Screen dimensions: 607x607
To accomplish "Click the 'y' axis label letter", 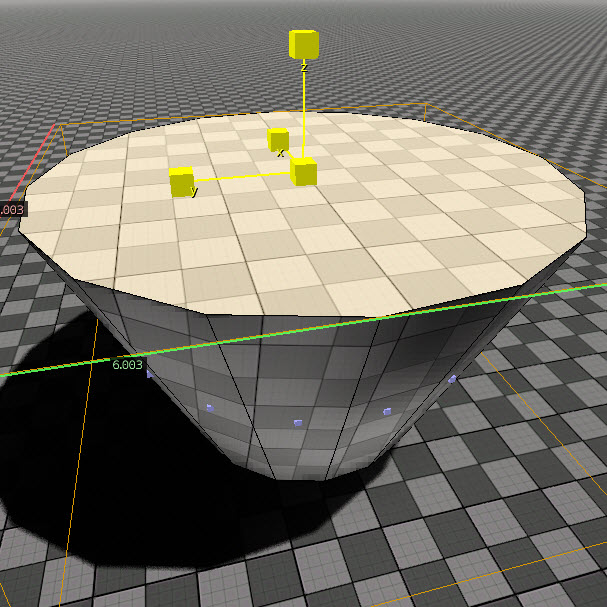I will tap(194, 191).
